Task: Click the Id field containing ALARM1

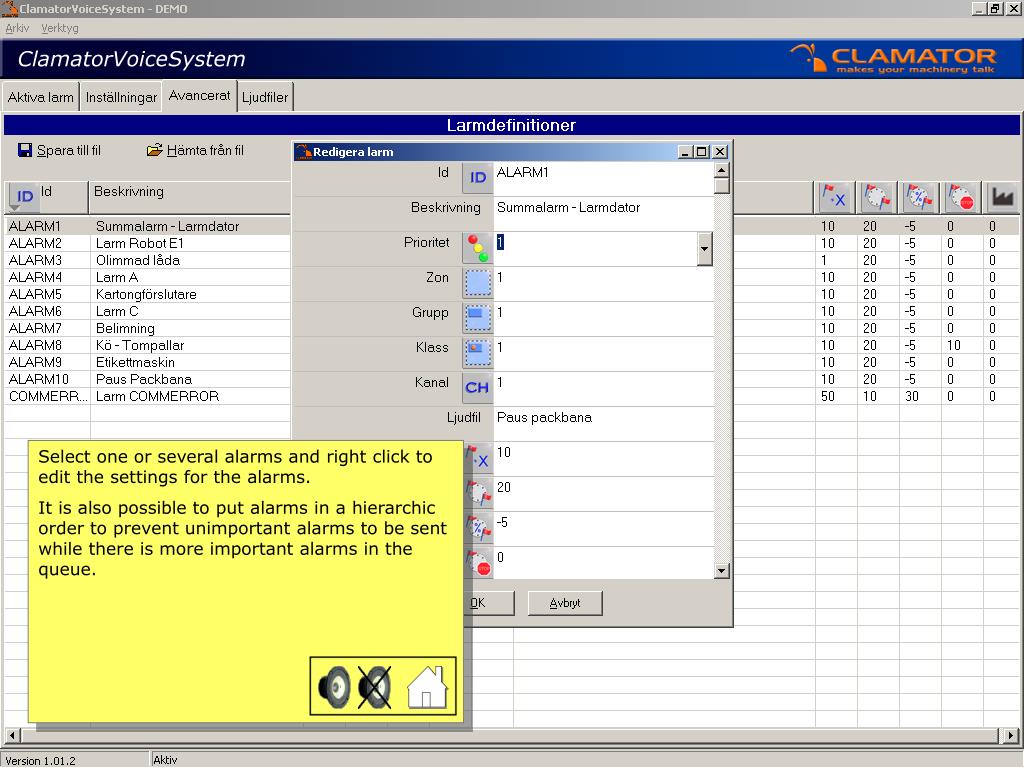Action: pyautogui.click(x=603, y=178)
